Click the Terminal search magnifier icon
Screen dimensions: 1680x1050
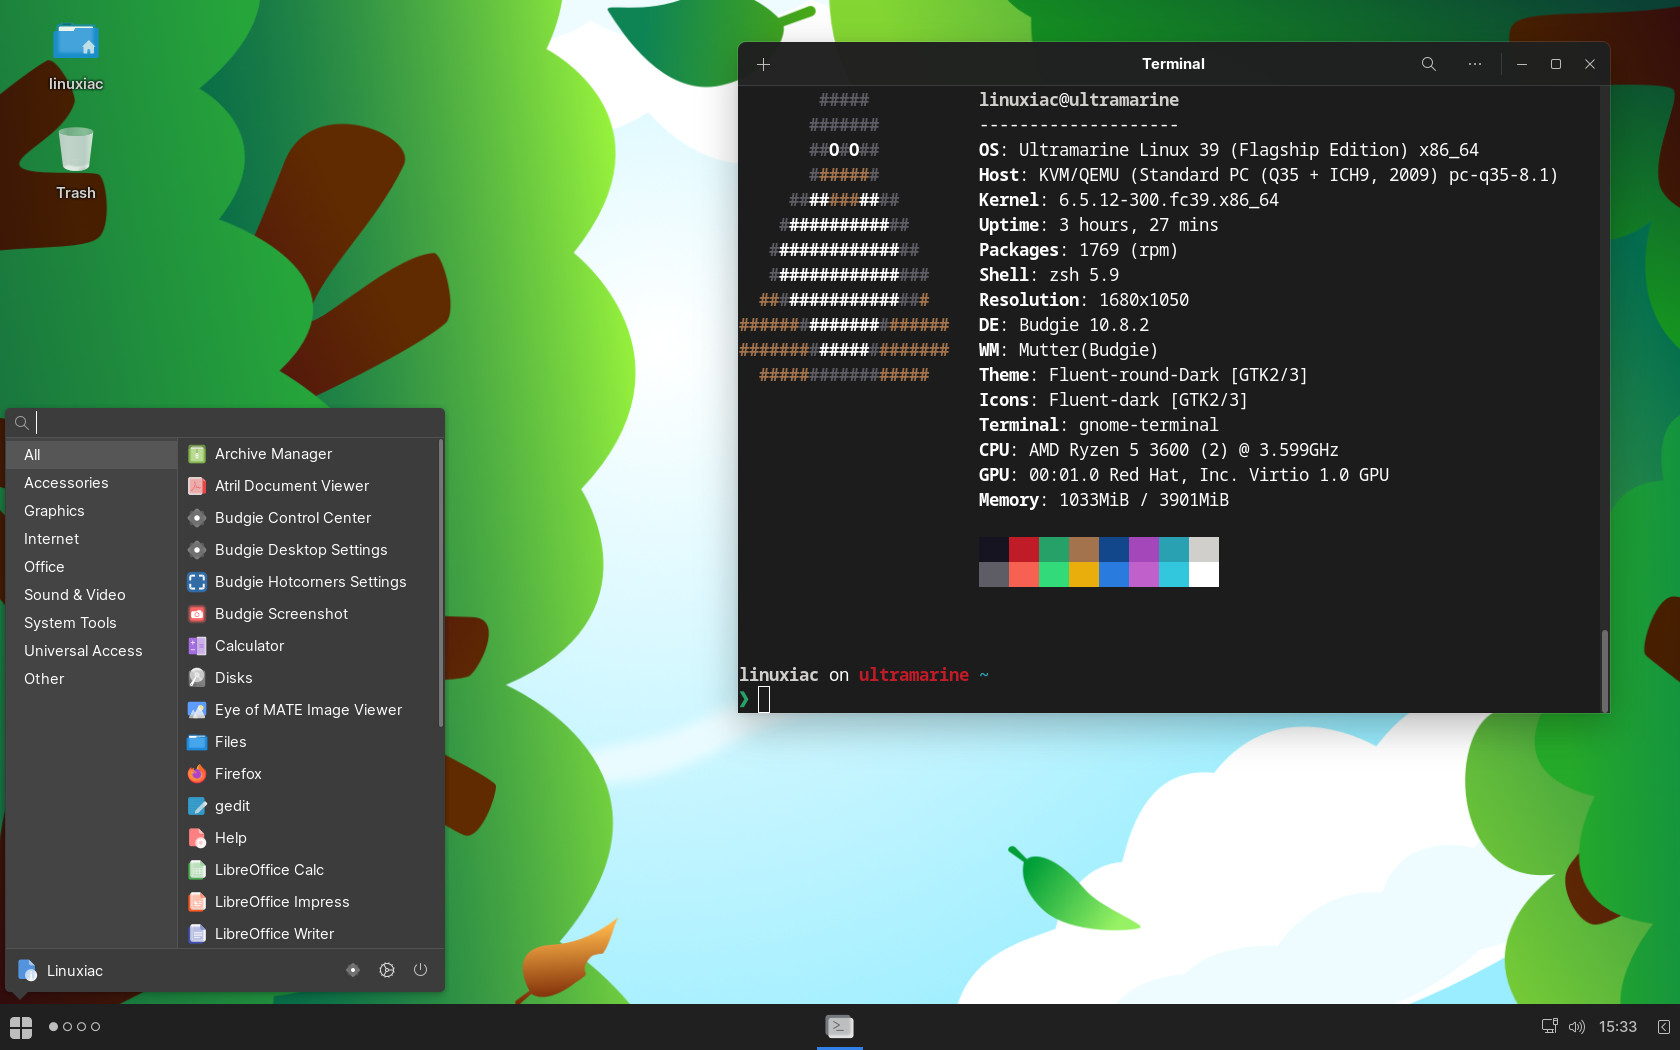tap(1429, 64)
